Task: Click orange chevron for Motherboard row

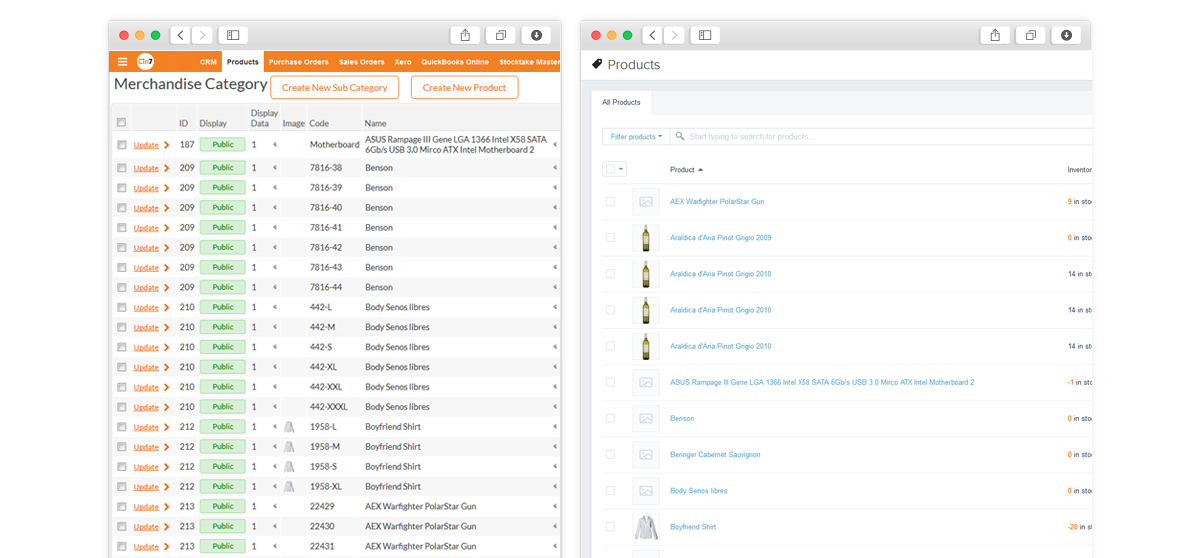Action: click(x=166, y=144)
